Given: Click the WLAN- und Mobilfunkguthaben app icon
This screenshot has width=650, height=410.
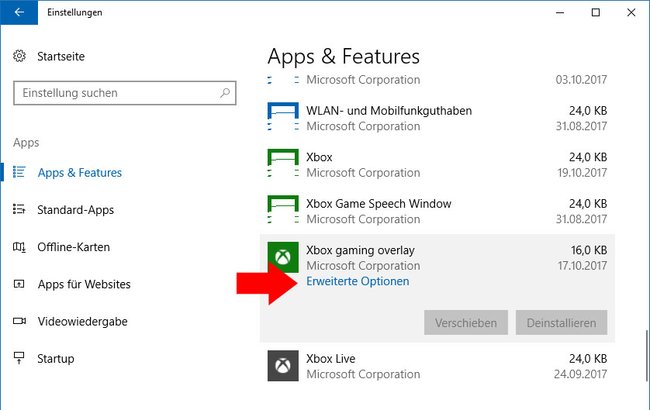Looking at the screenshot, I should [283, 117].
